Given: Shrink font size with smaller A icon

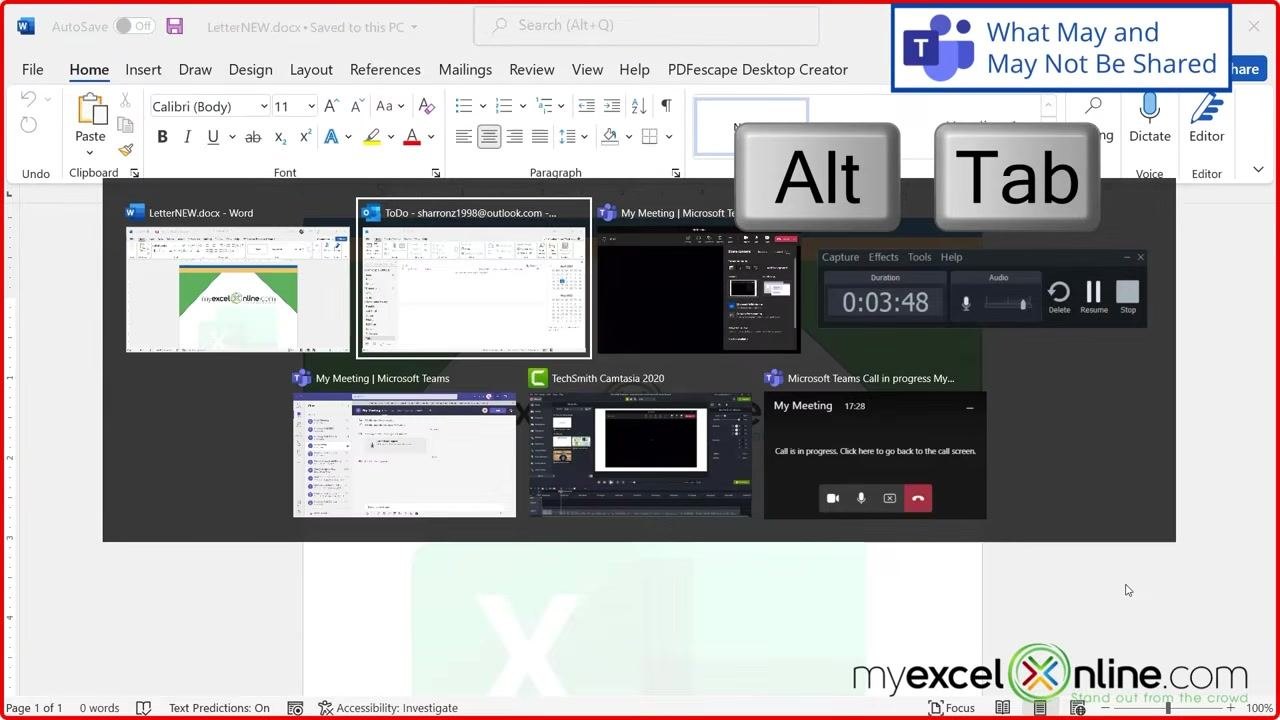Looking at the screenshot, I should (357, 106).
